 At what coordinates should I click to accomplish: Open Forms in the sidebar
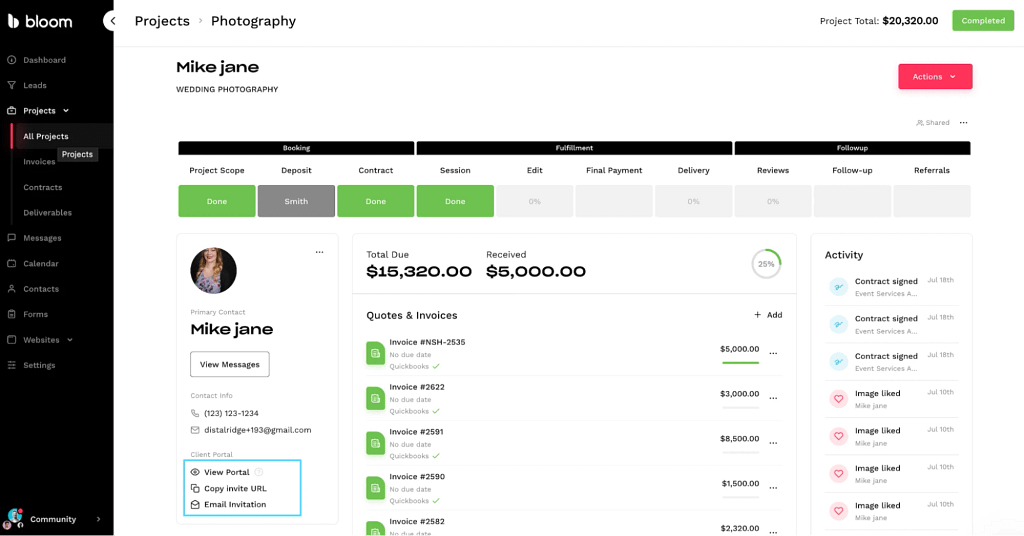pos(35,315)
